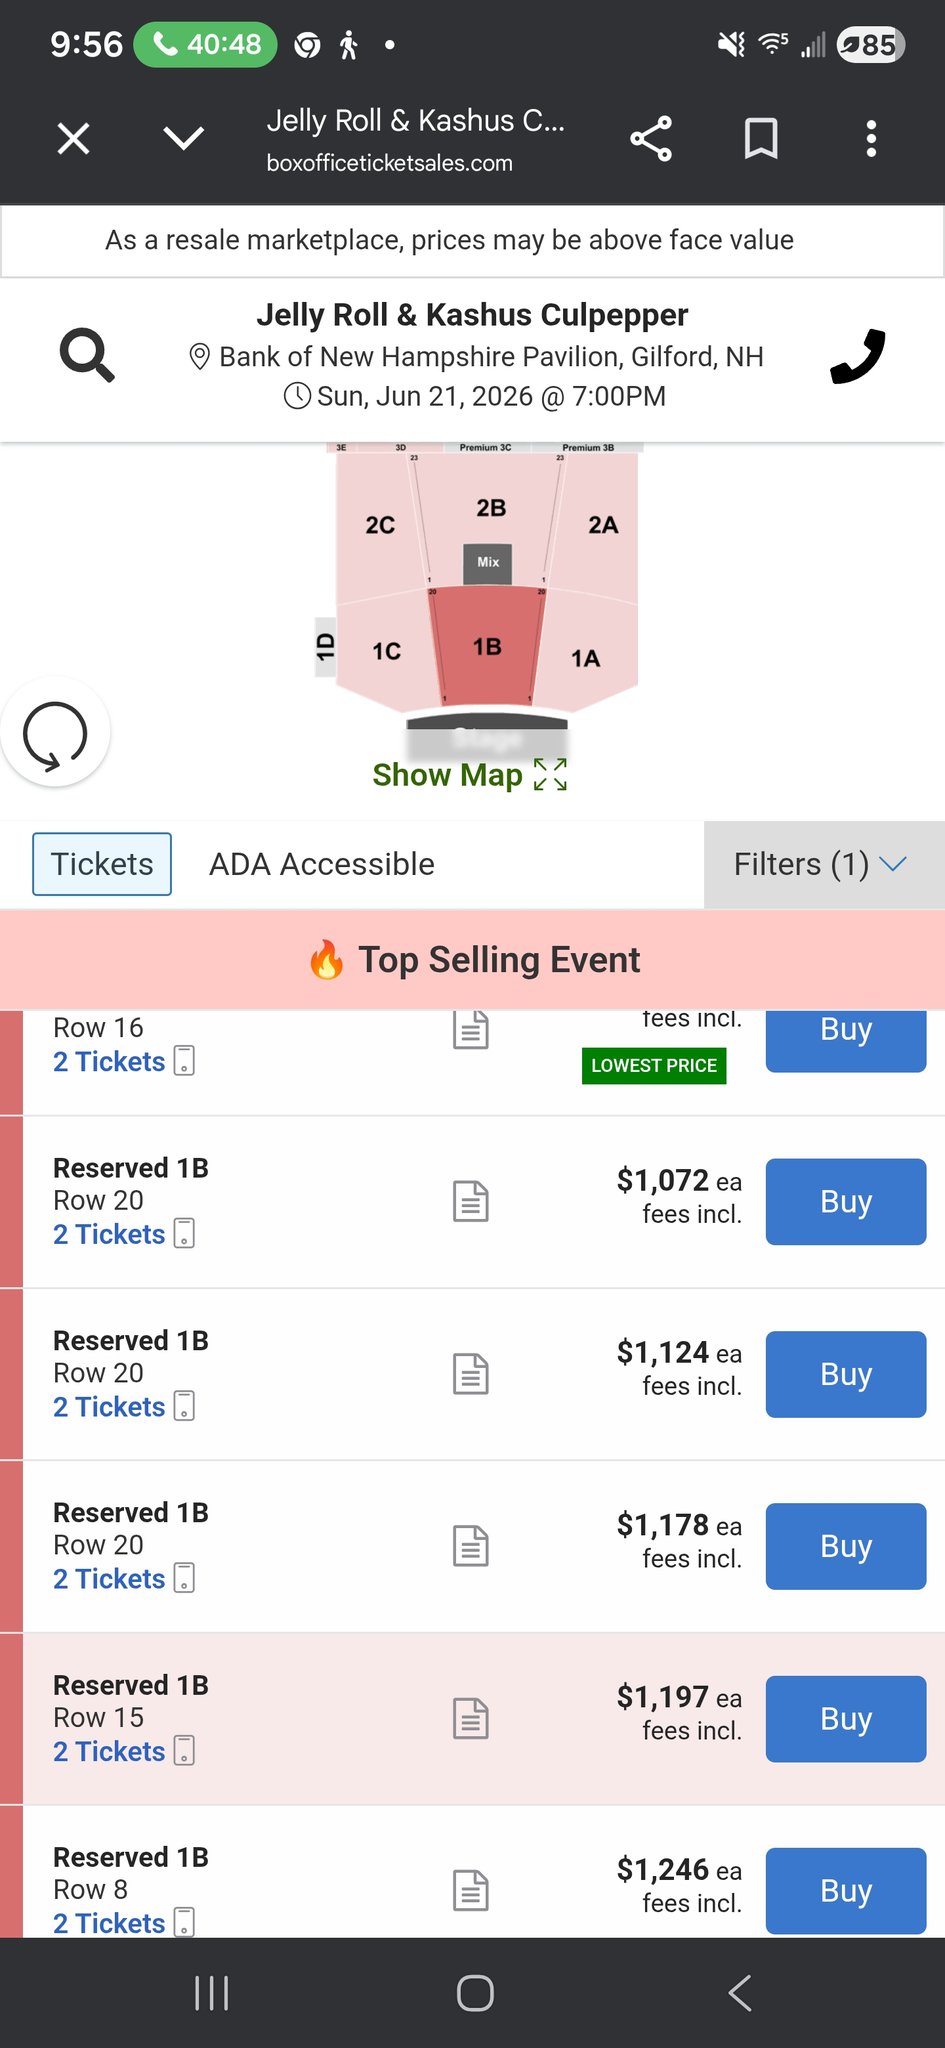The height and width of the screenshot is (2048, 945).
Task: Select section 2A on the seating map
Action: click(603, 525)
